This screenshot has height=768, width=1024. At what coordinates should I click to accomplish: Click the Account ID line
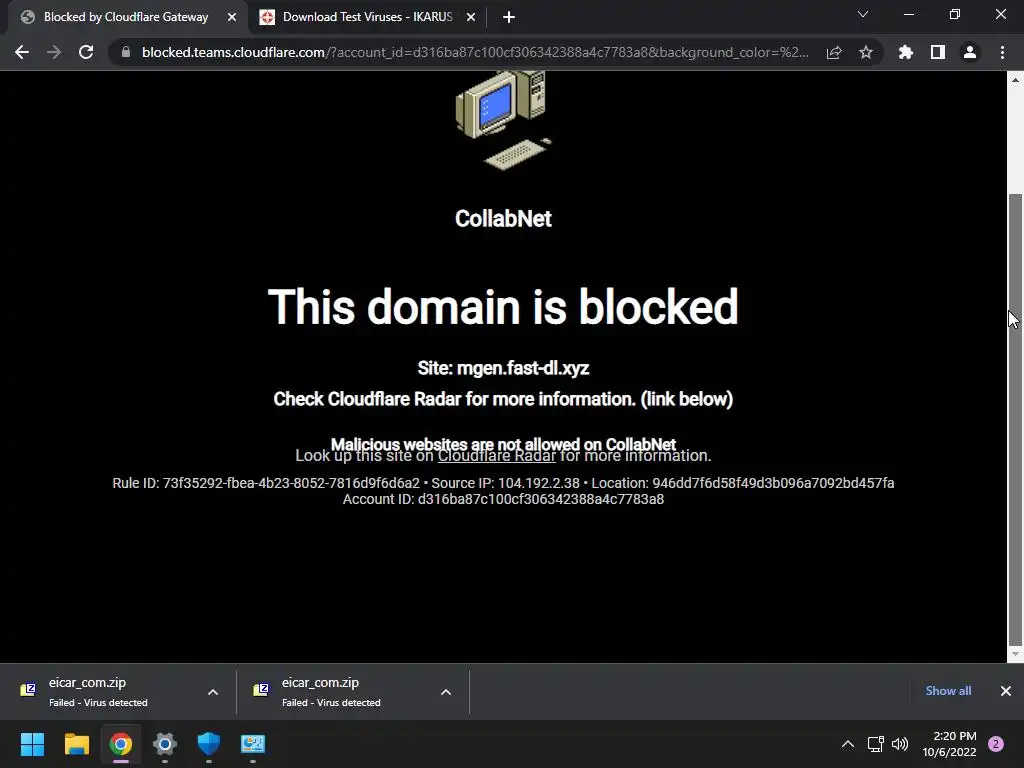click(504, 500)
